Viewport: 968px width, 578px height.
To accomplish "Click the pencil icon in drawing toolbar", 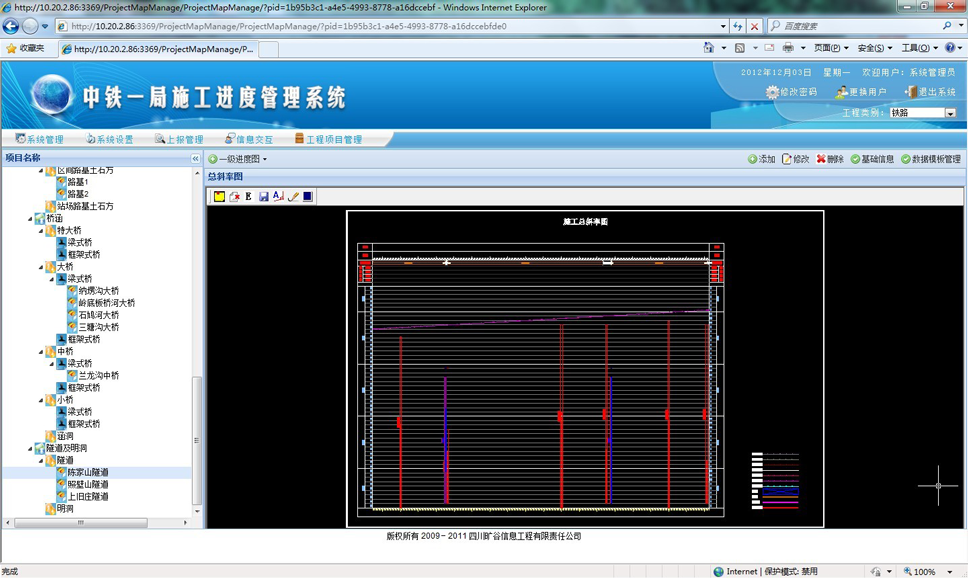I will pyautogui.click(x=293, y=196).
